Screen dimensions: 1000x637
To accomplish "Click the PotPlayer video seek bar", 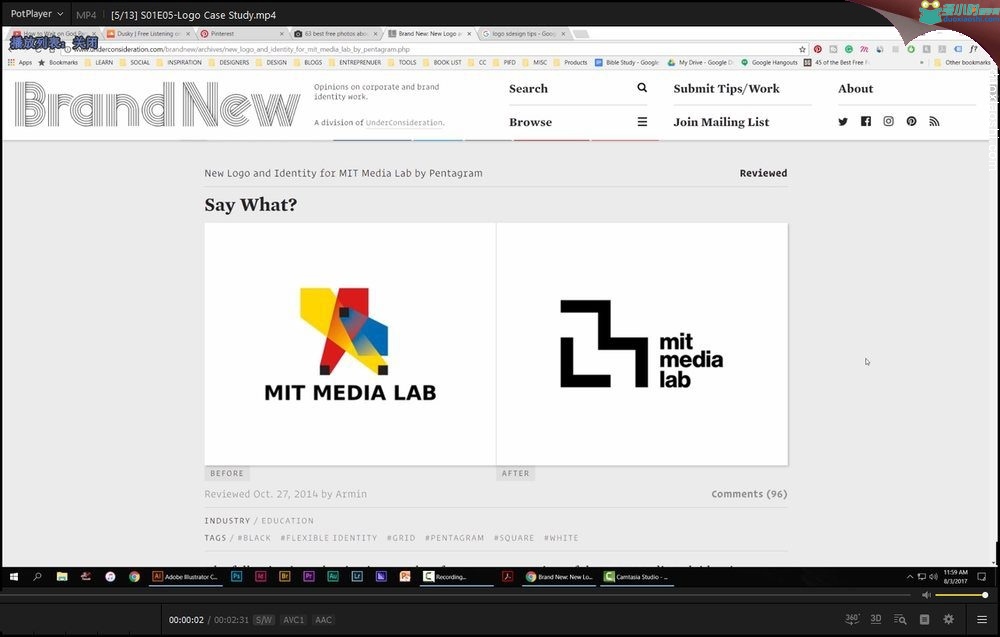I will [455, 595].
